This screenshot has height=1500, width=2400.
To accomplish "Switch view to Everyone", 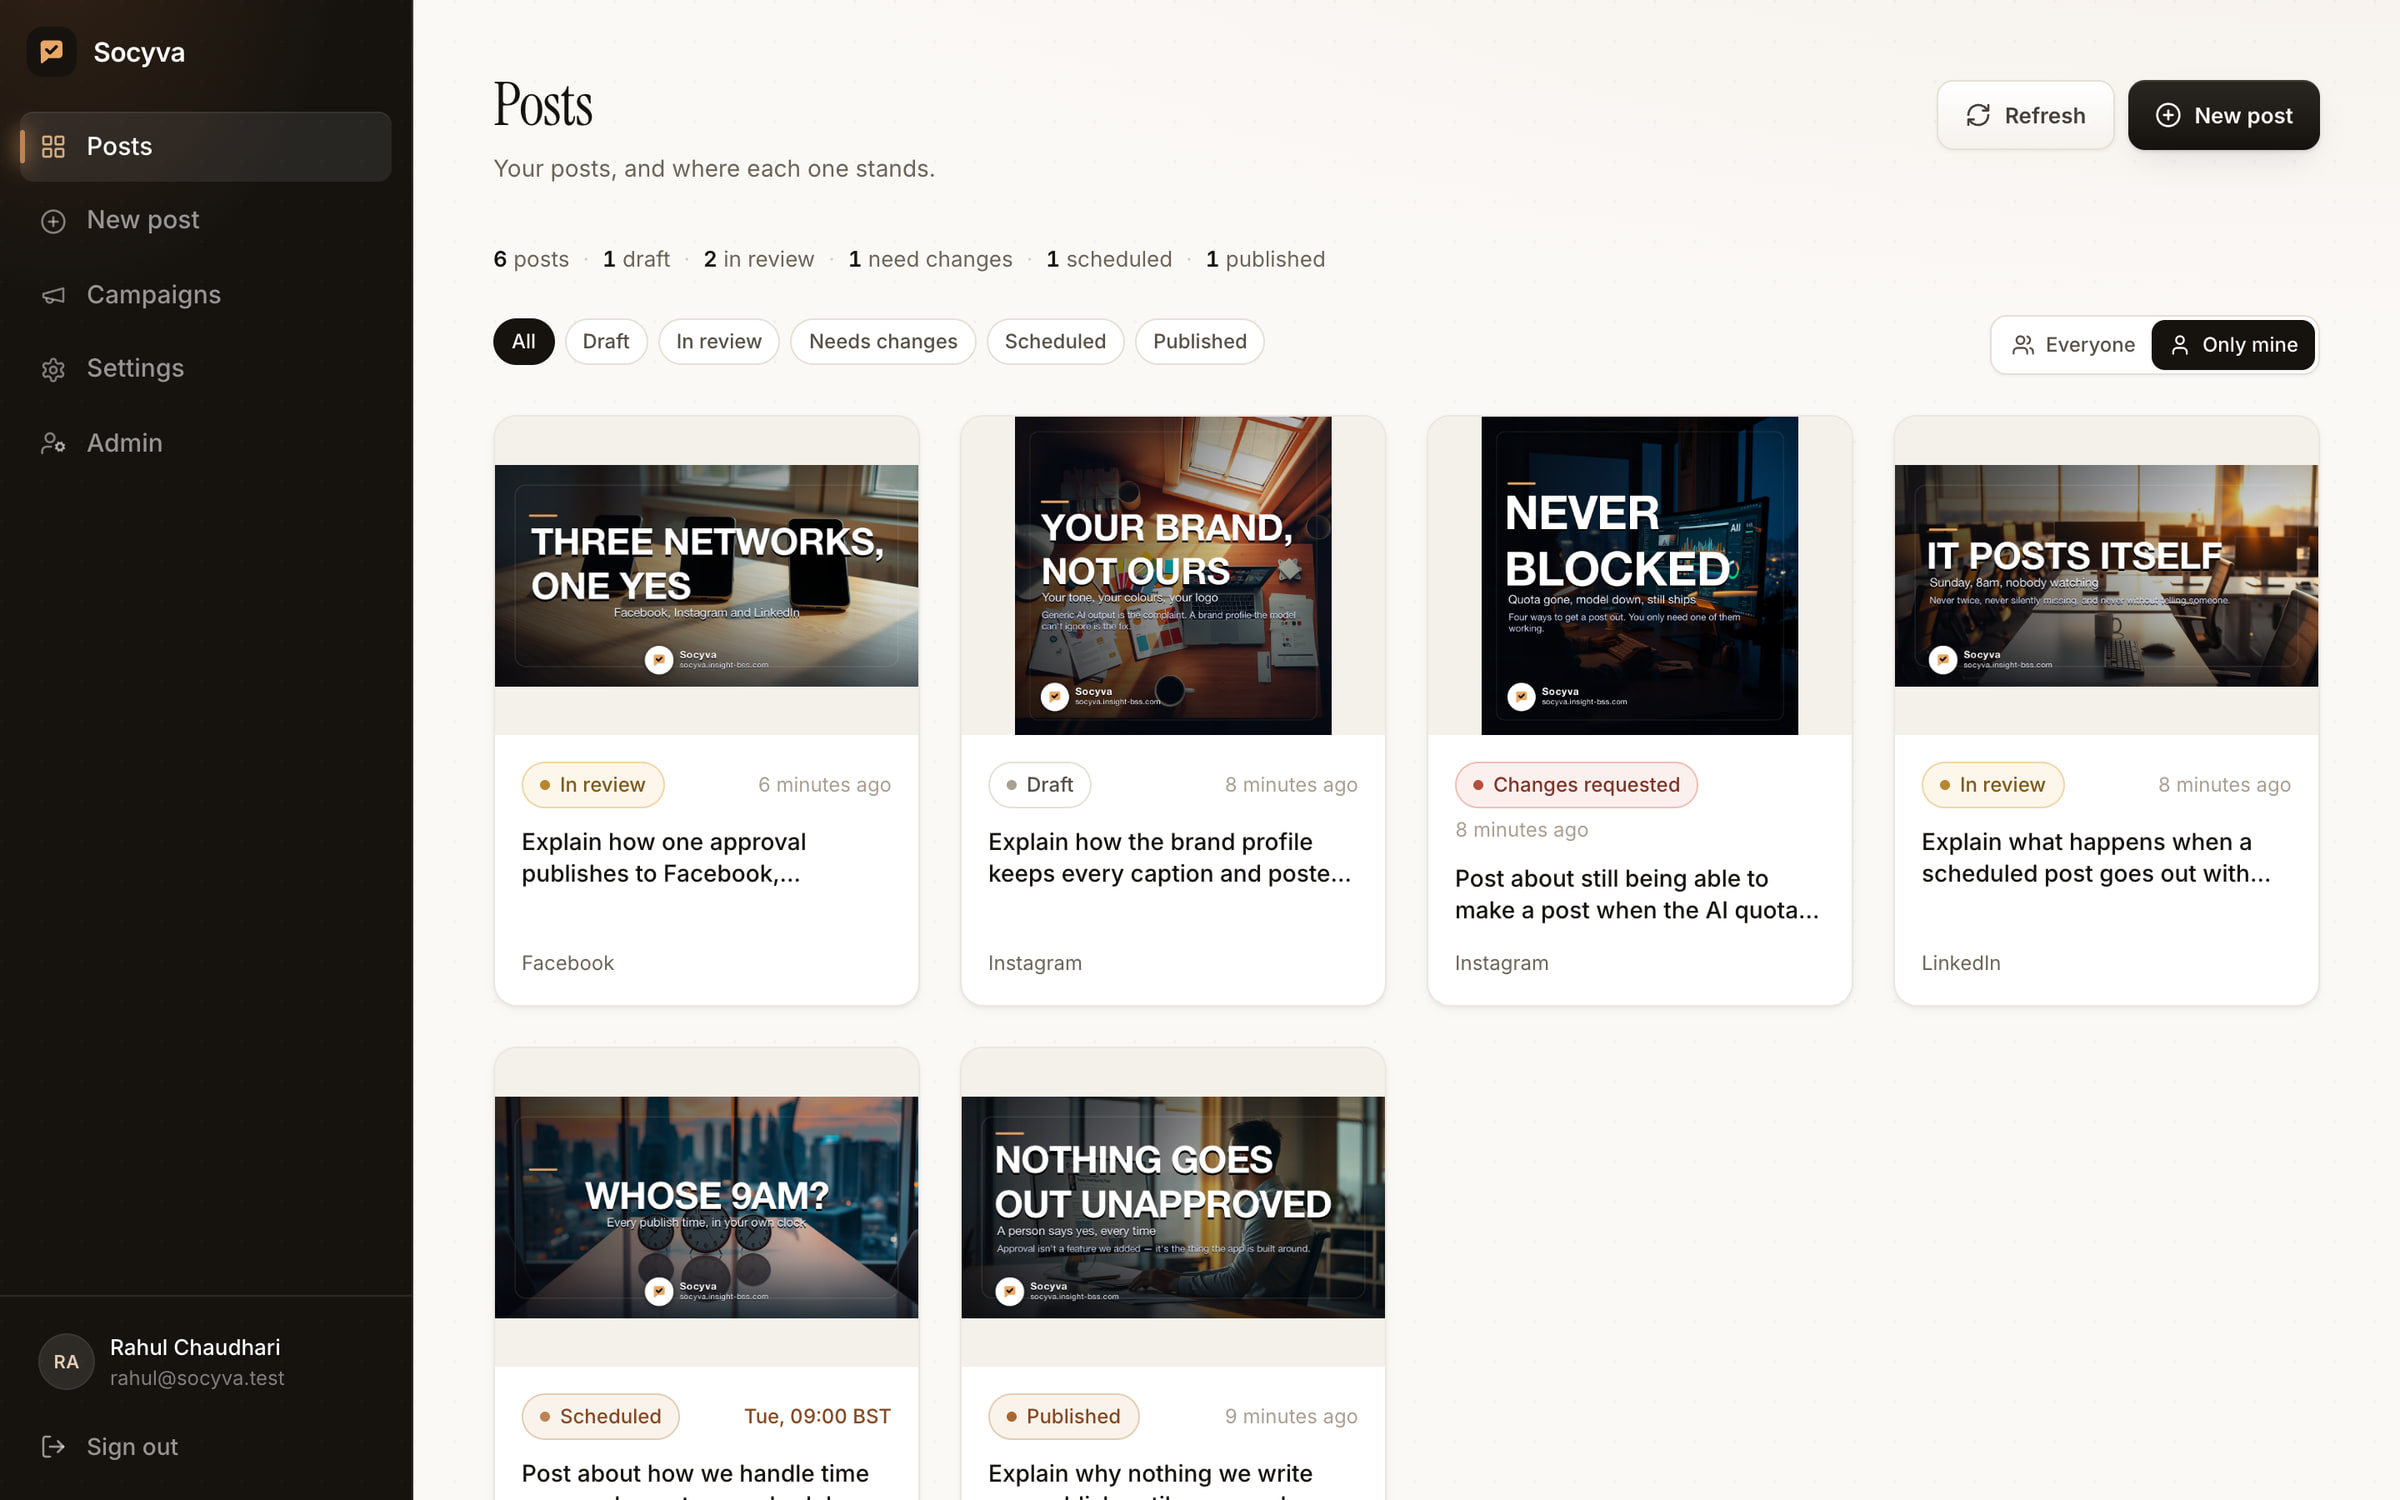I will [2073, 345].
